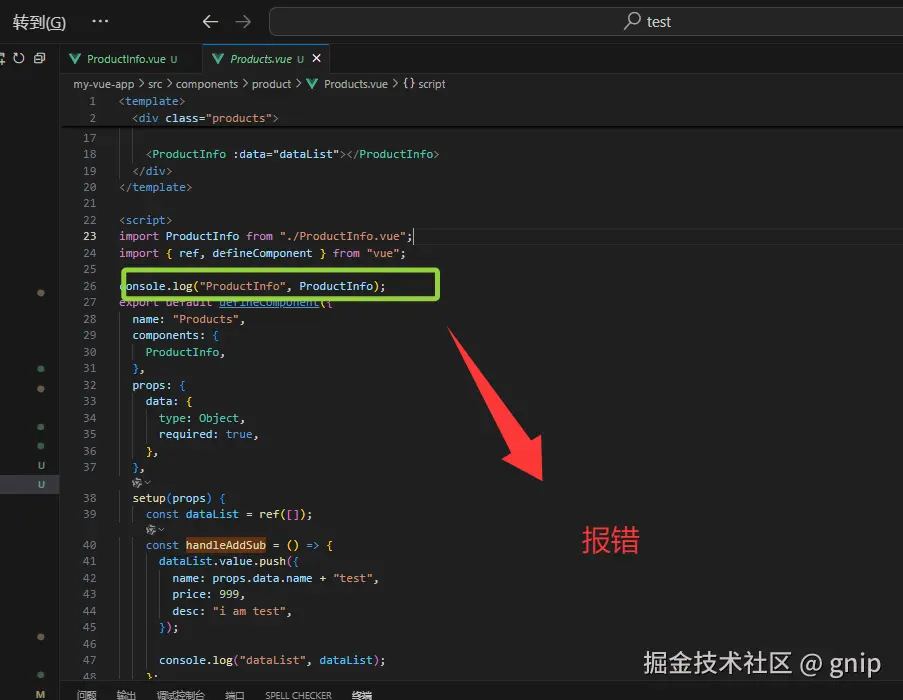Click the curly braces icon before script
The image size is (903, 700).
pos(409,83)
